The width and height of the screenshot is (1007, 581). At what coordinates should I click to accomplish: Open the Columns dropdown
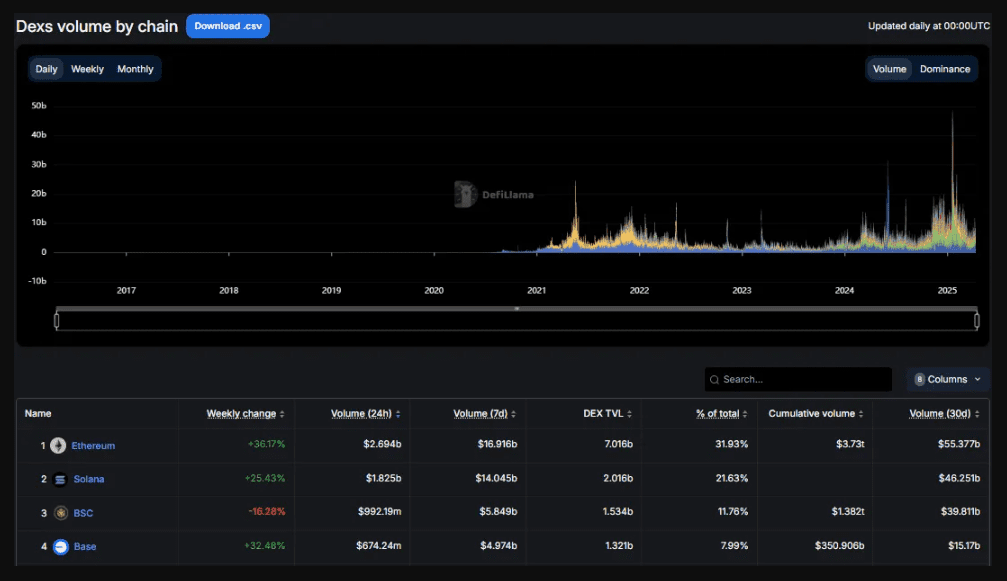[948, 379]
